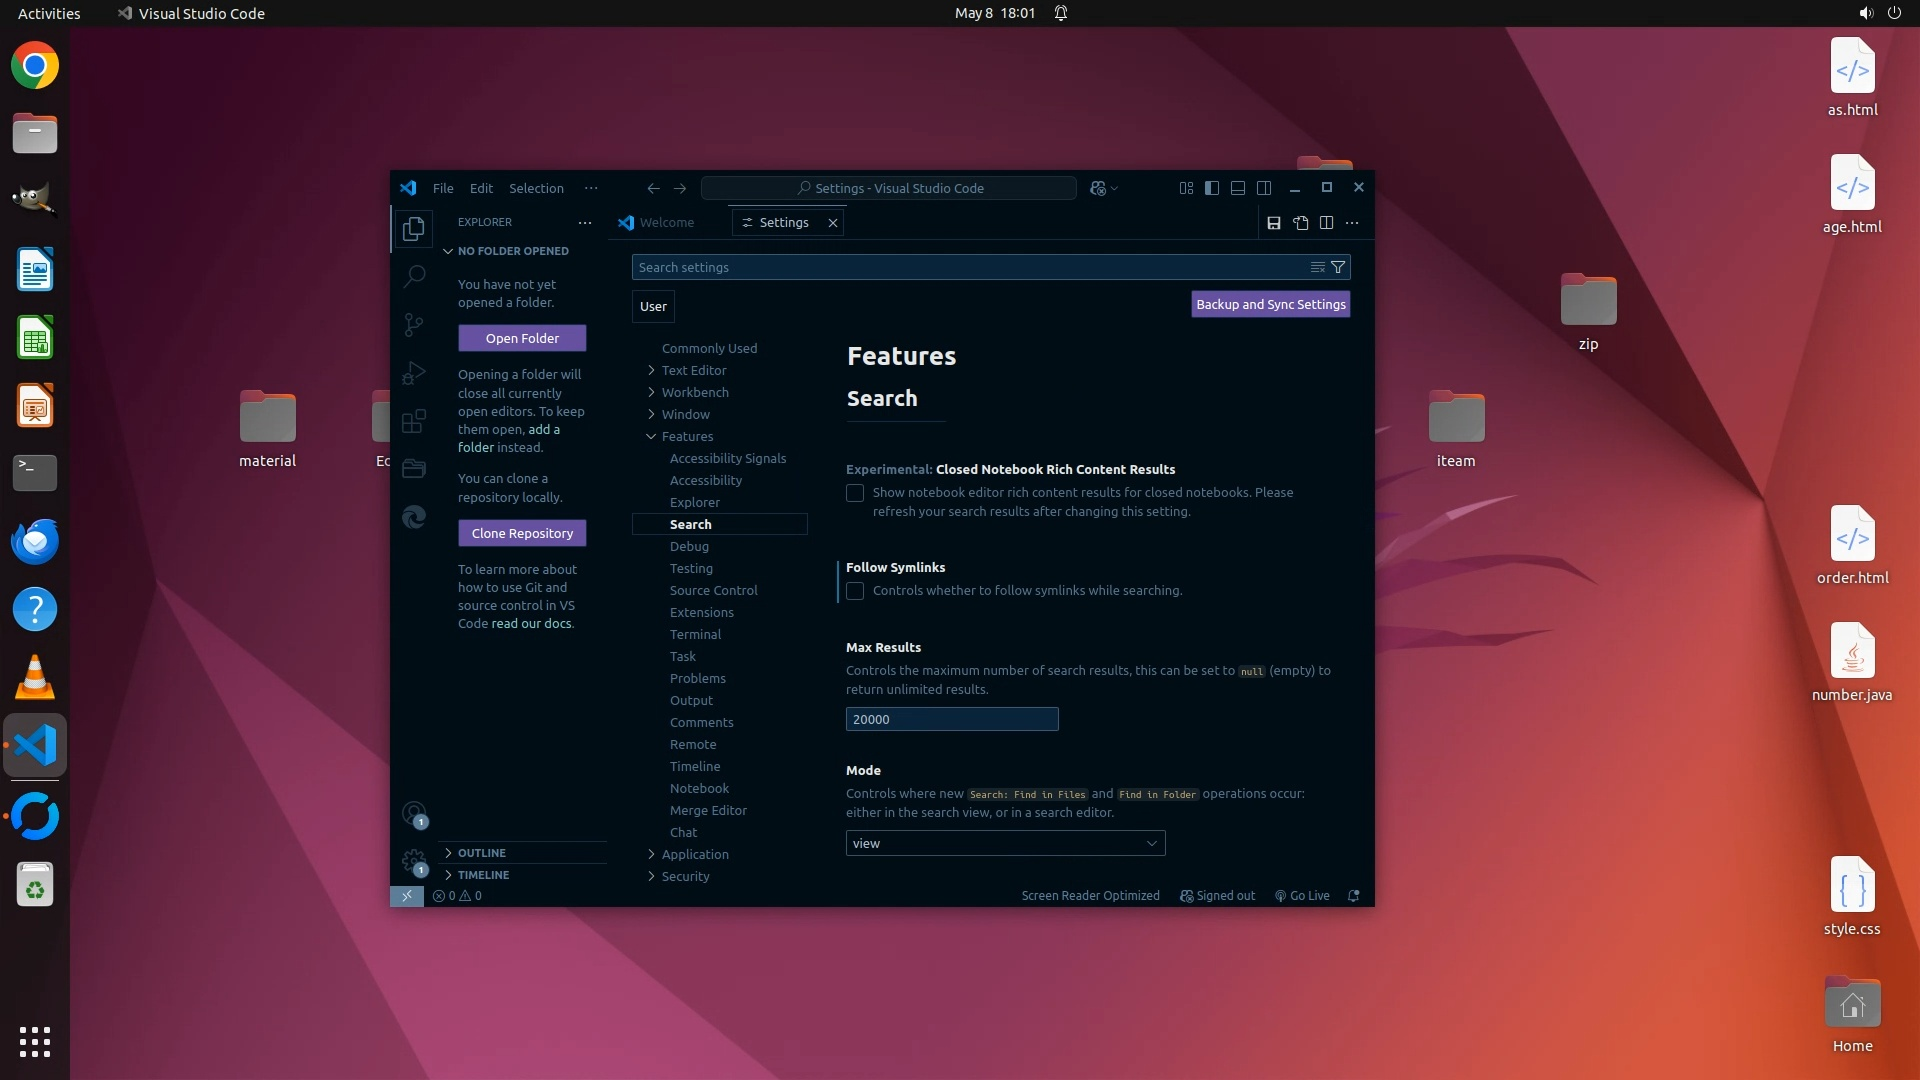Open the Mode dropdown showing view
The height and width of the screenshot is (1080, 1920).
[1005, 843]
